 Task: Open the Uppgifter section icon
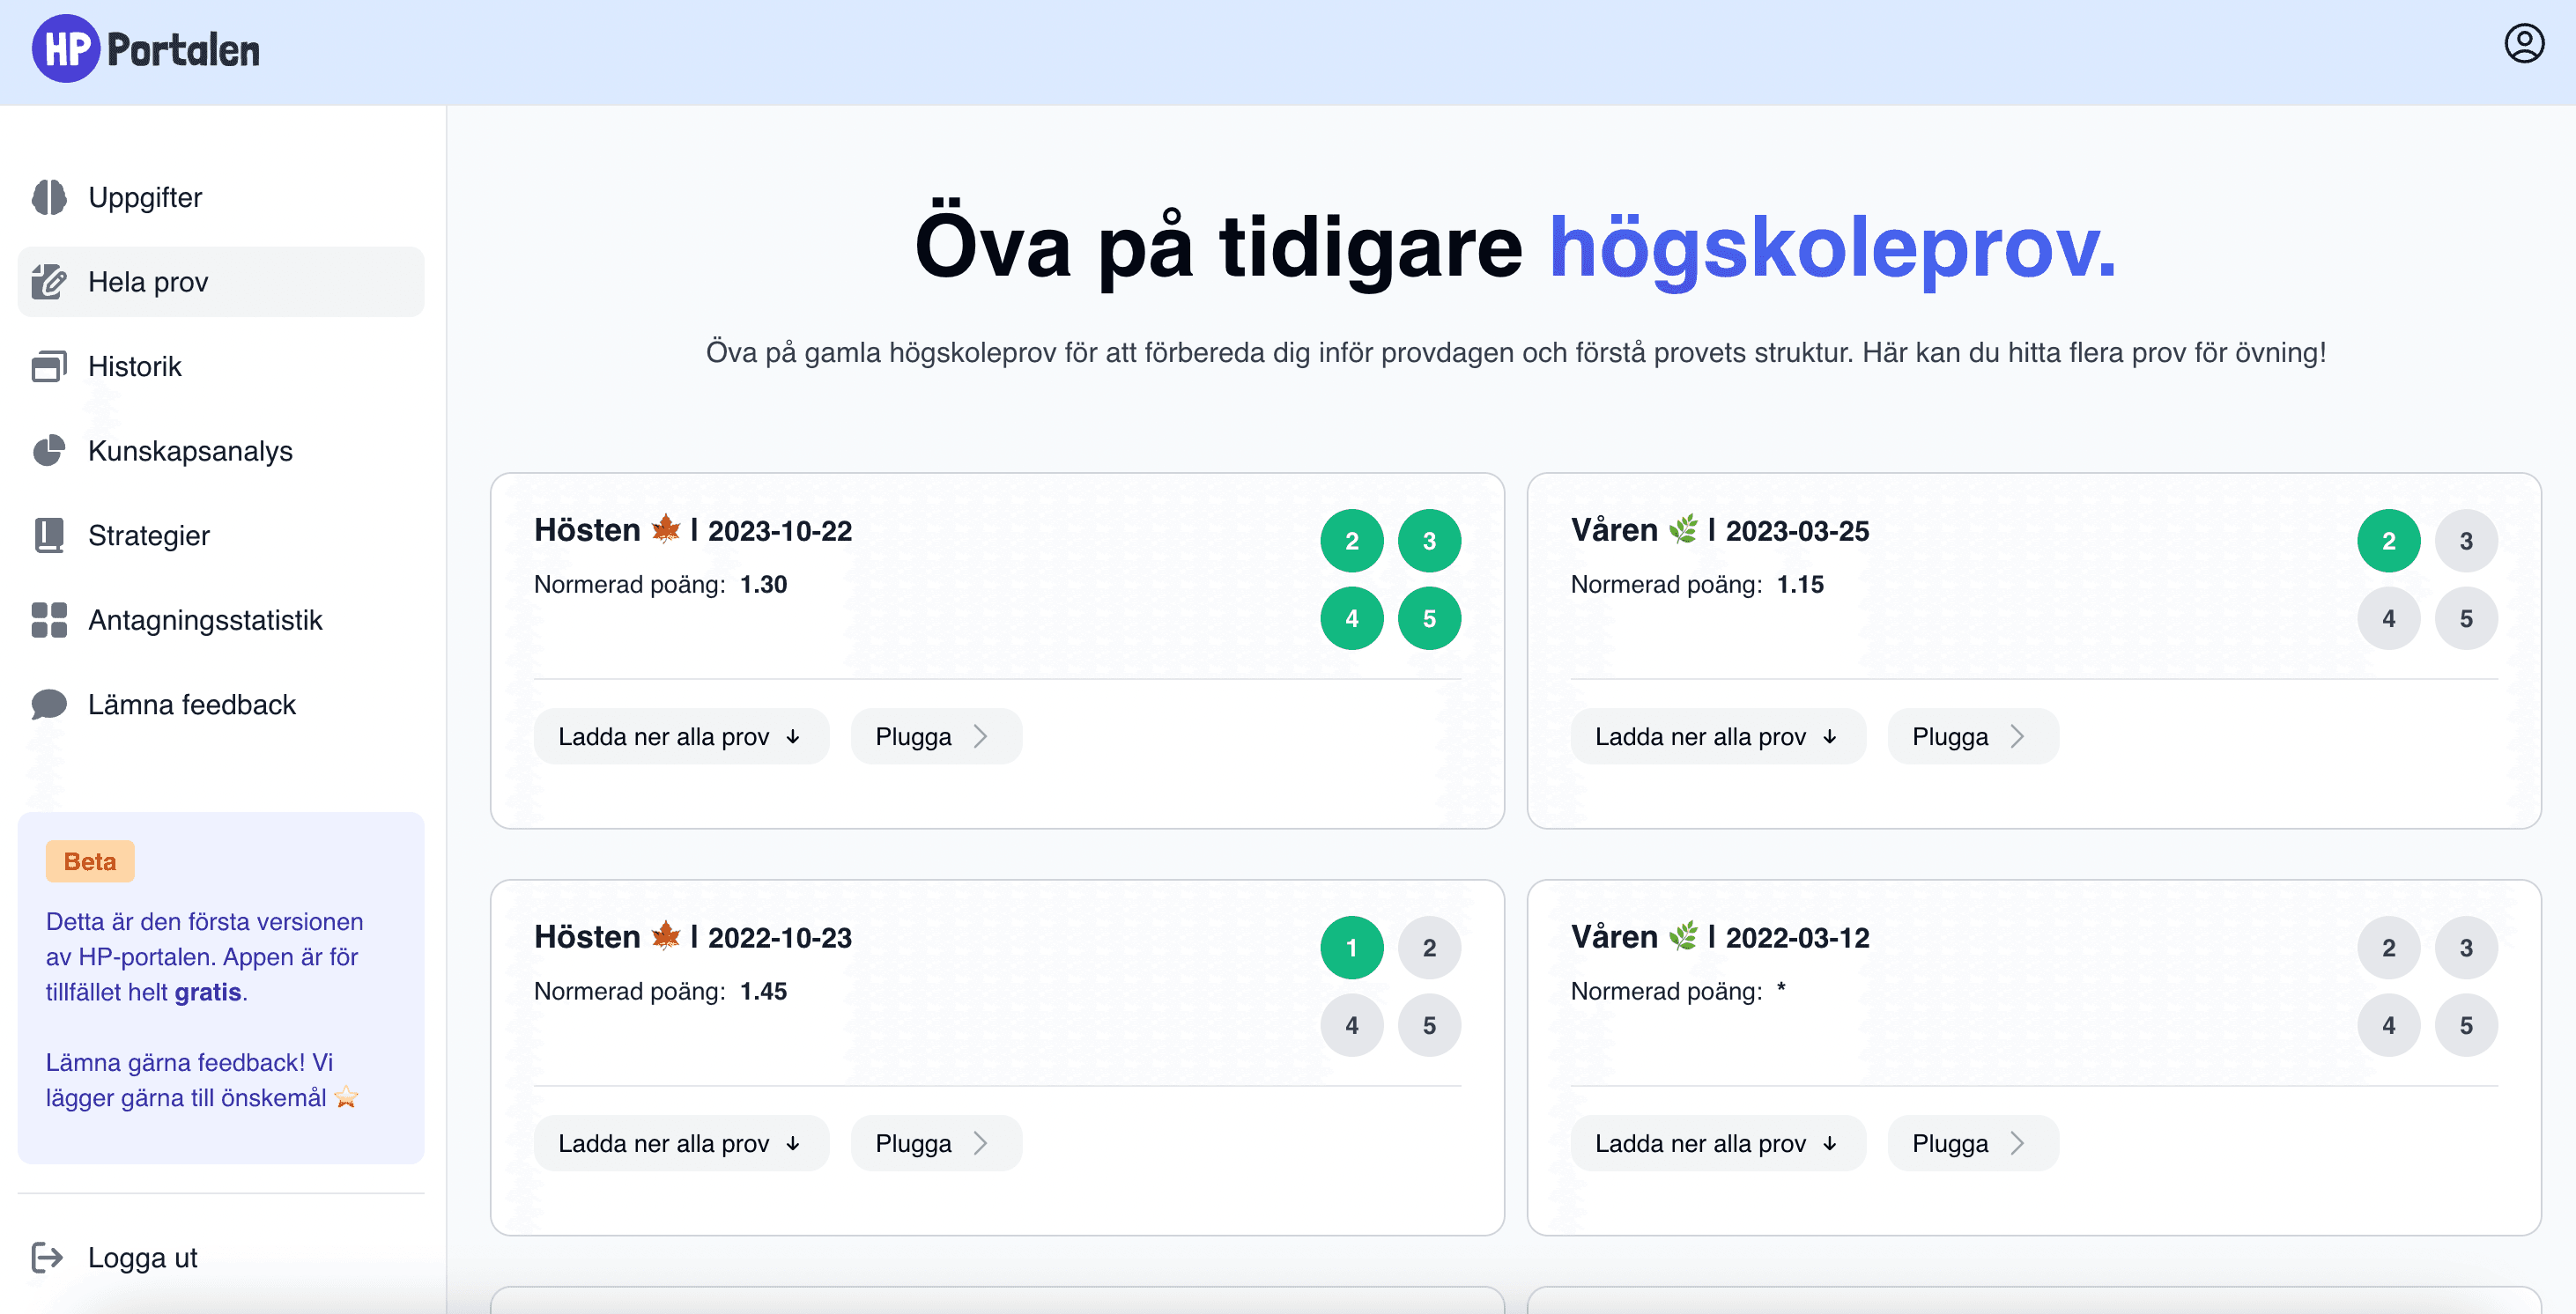[49, 197]
